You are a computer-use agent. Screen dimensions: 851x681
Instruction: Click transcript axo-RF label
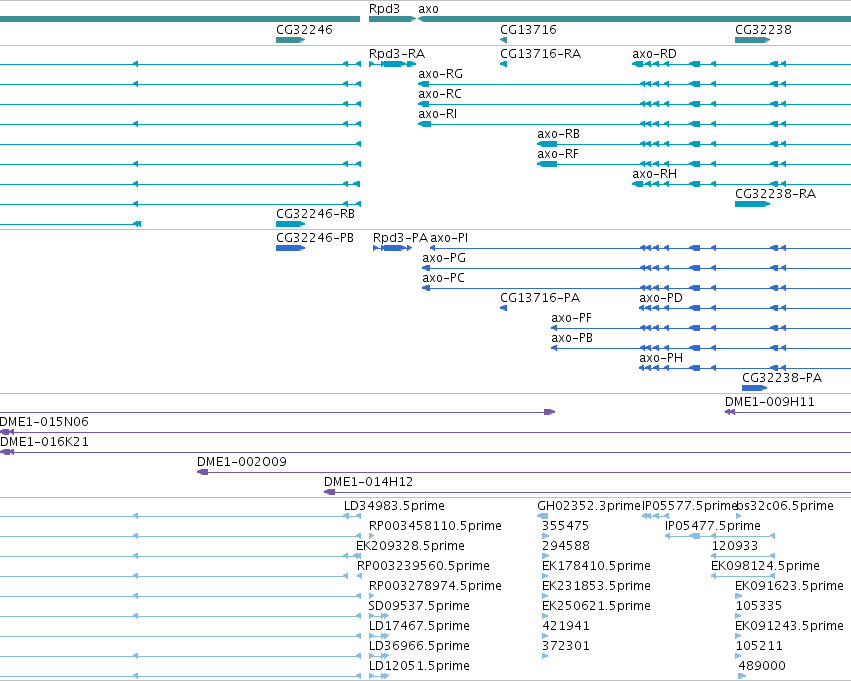pyautogui.click(x=558, y=154)
